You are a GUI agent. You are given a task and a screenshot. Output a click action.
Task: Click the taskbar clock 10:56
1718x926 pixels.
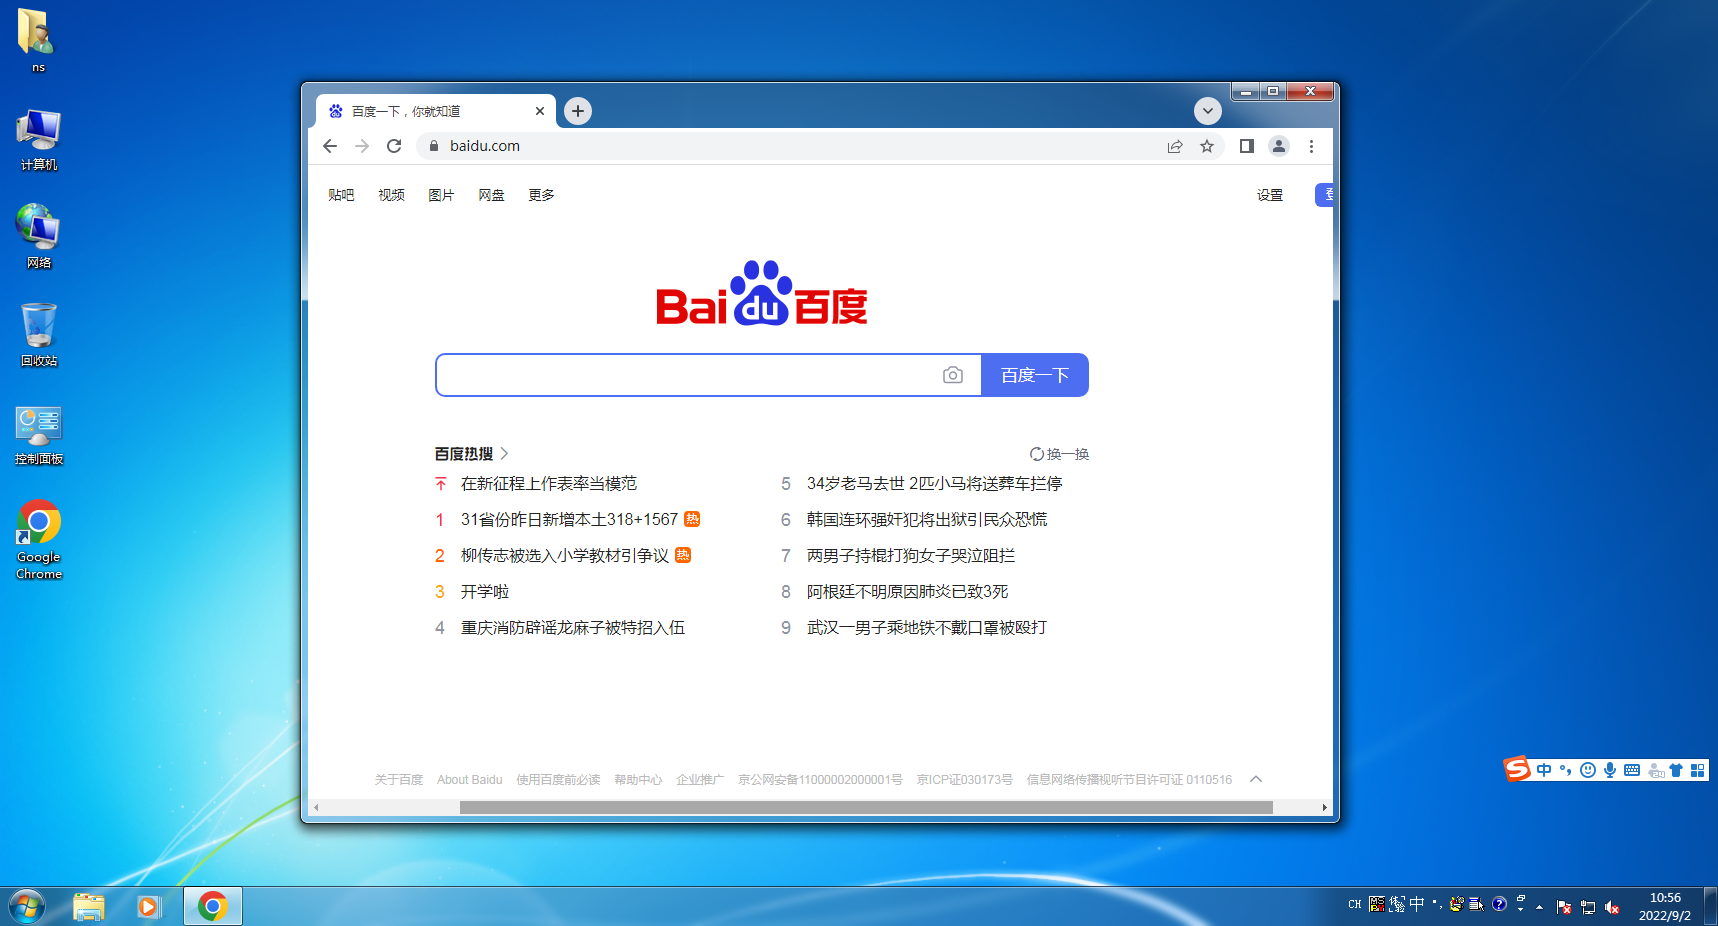pos(1665,898)
